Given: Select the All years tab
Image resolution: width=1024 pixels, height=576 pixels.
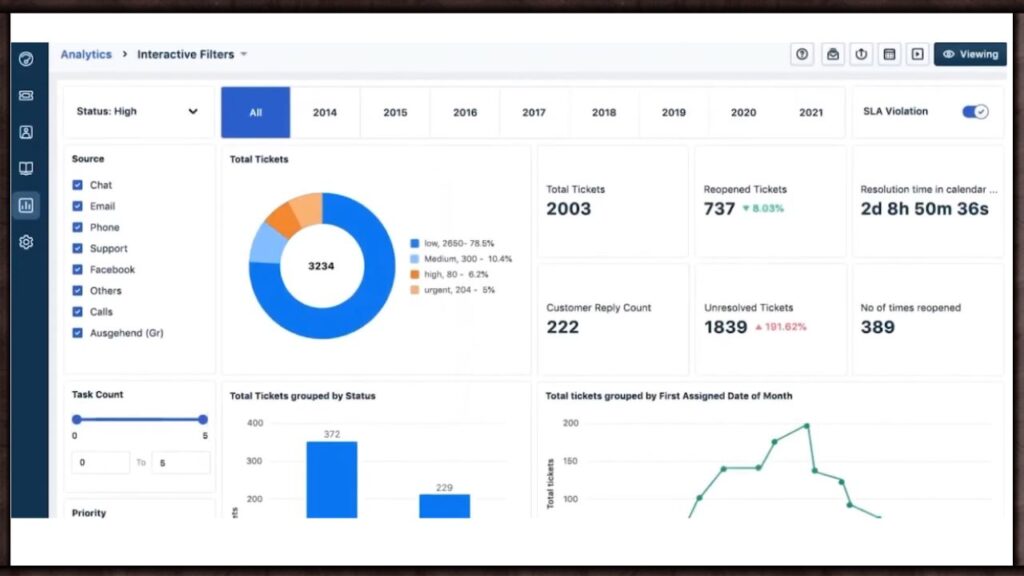Looking at the screenshot, I should click(x=255, y=112).
